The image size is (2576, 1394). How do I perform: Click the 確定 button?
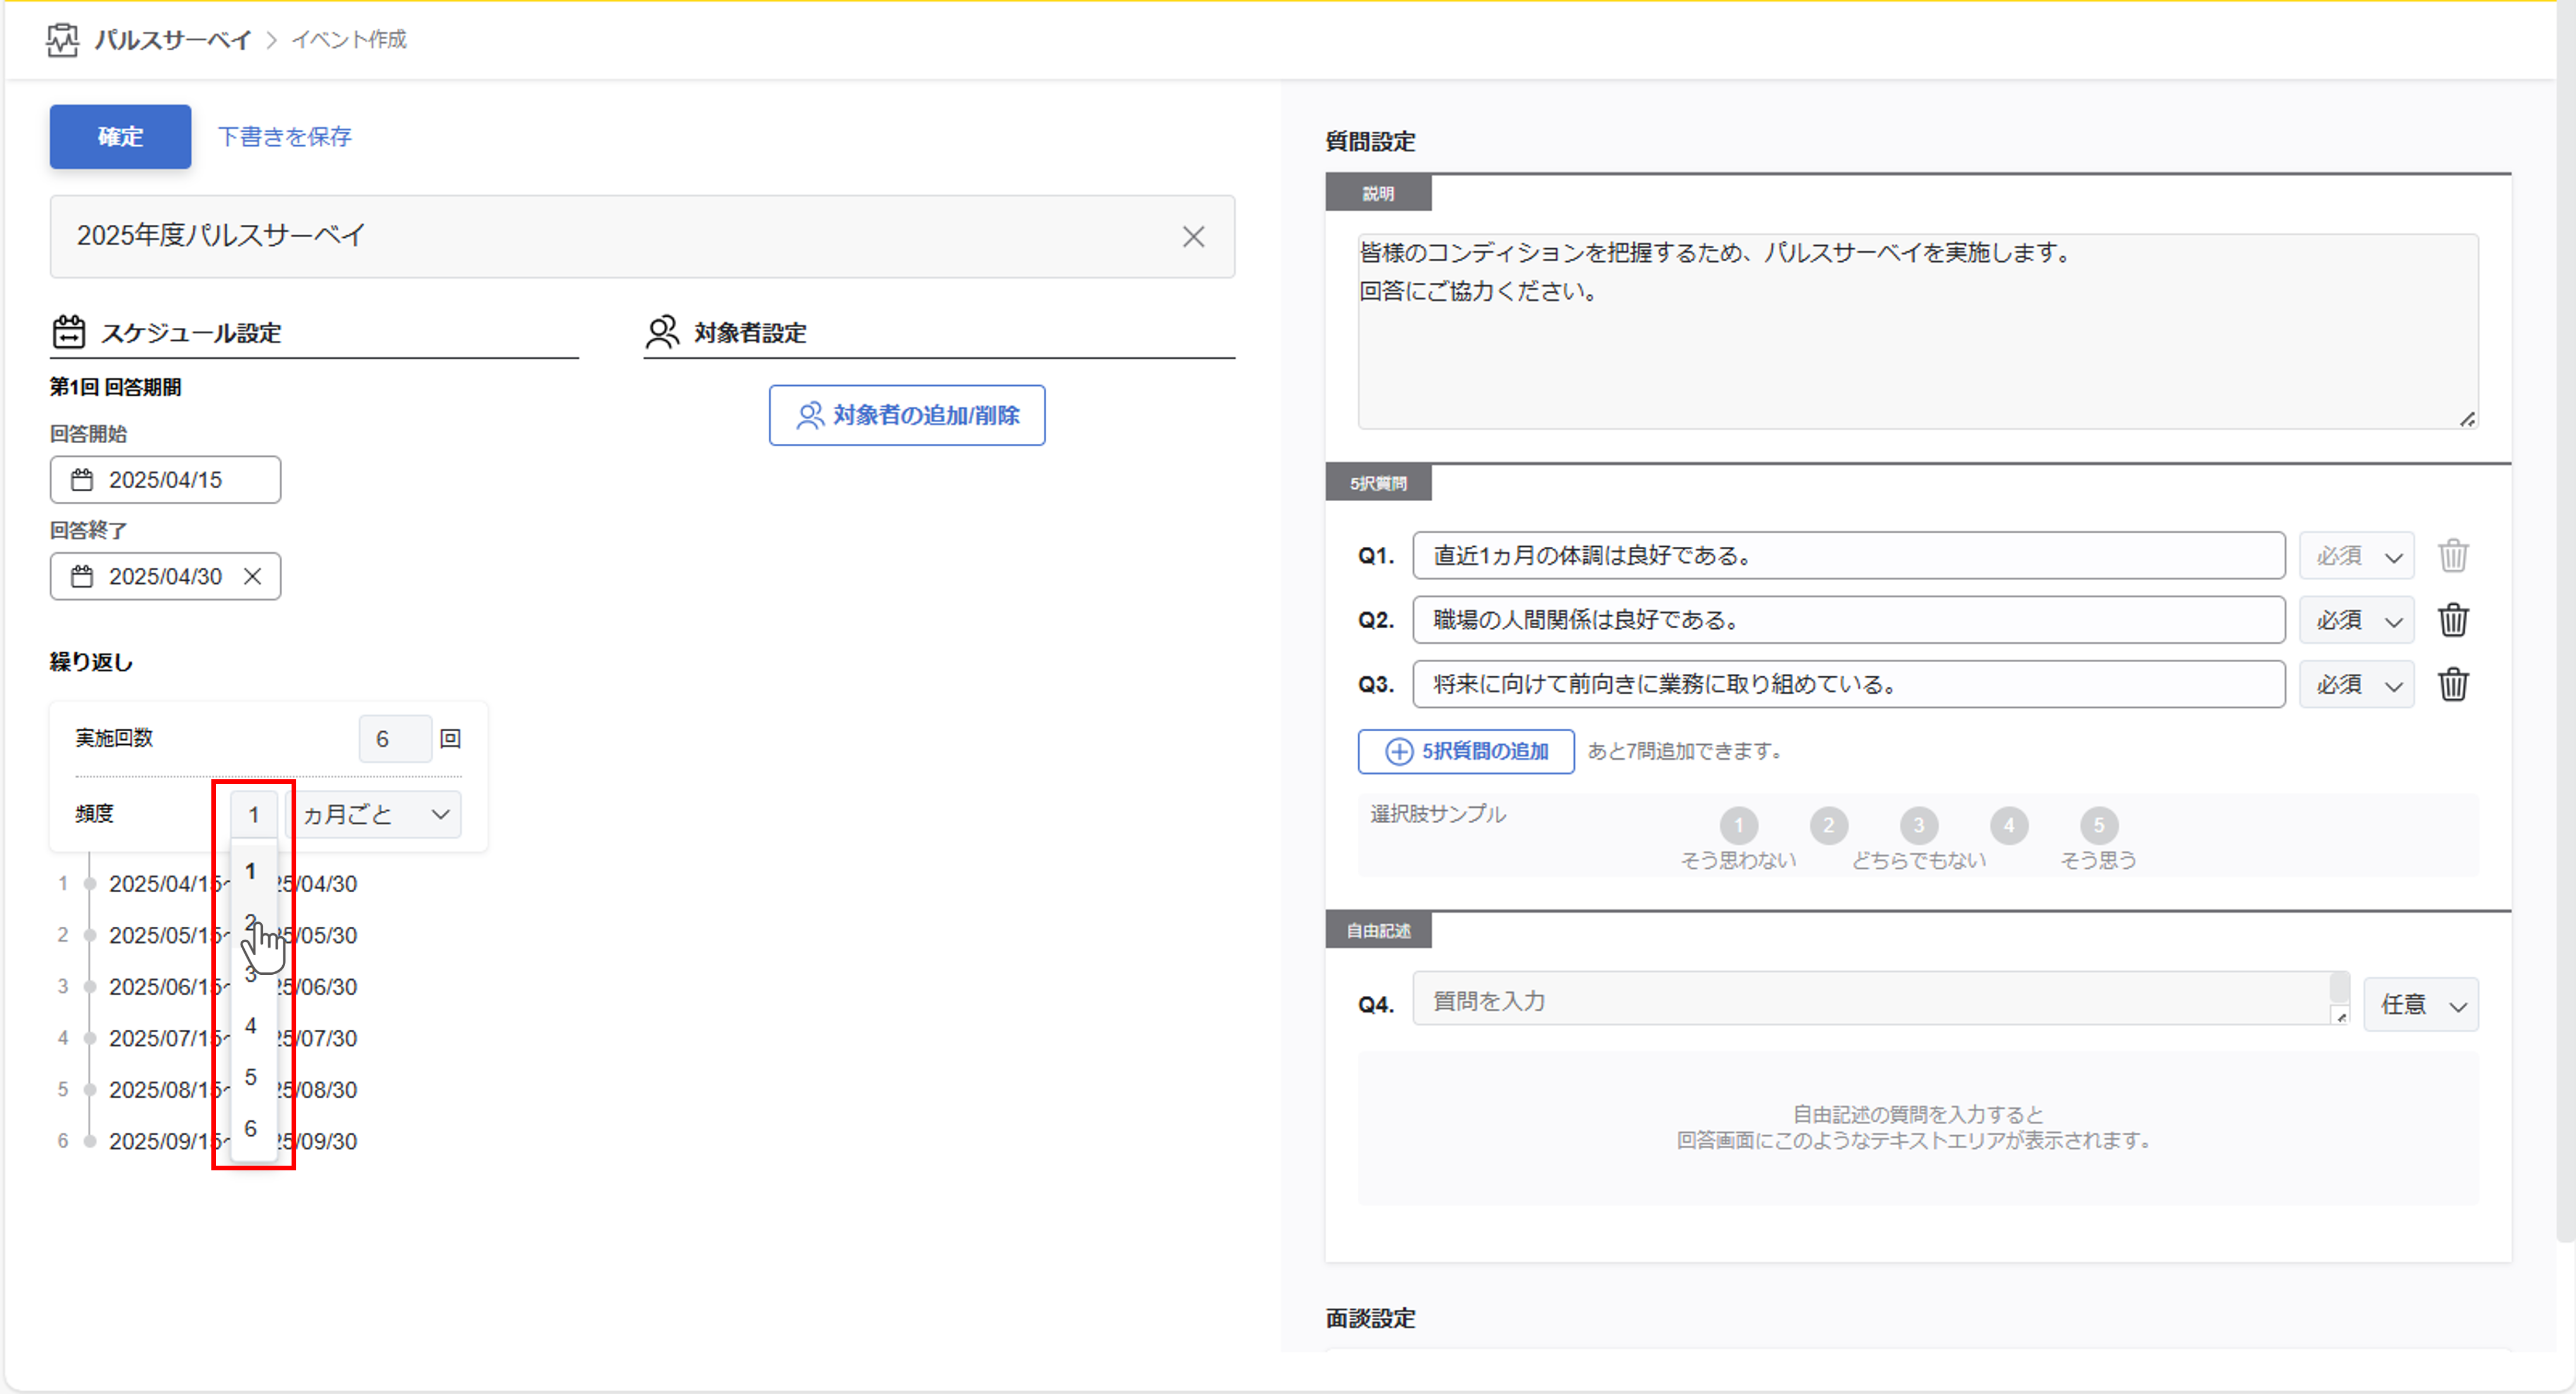[x=120, y=137]
